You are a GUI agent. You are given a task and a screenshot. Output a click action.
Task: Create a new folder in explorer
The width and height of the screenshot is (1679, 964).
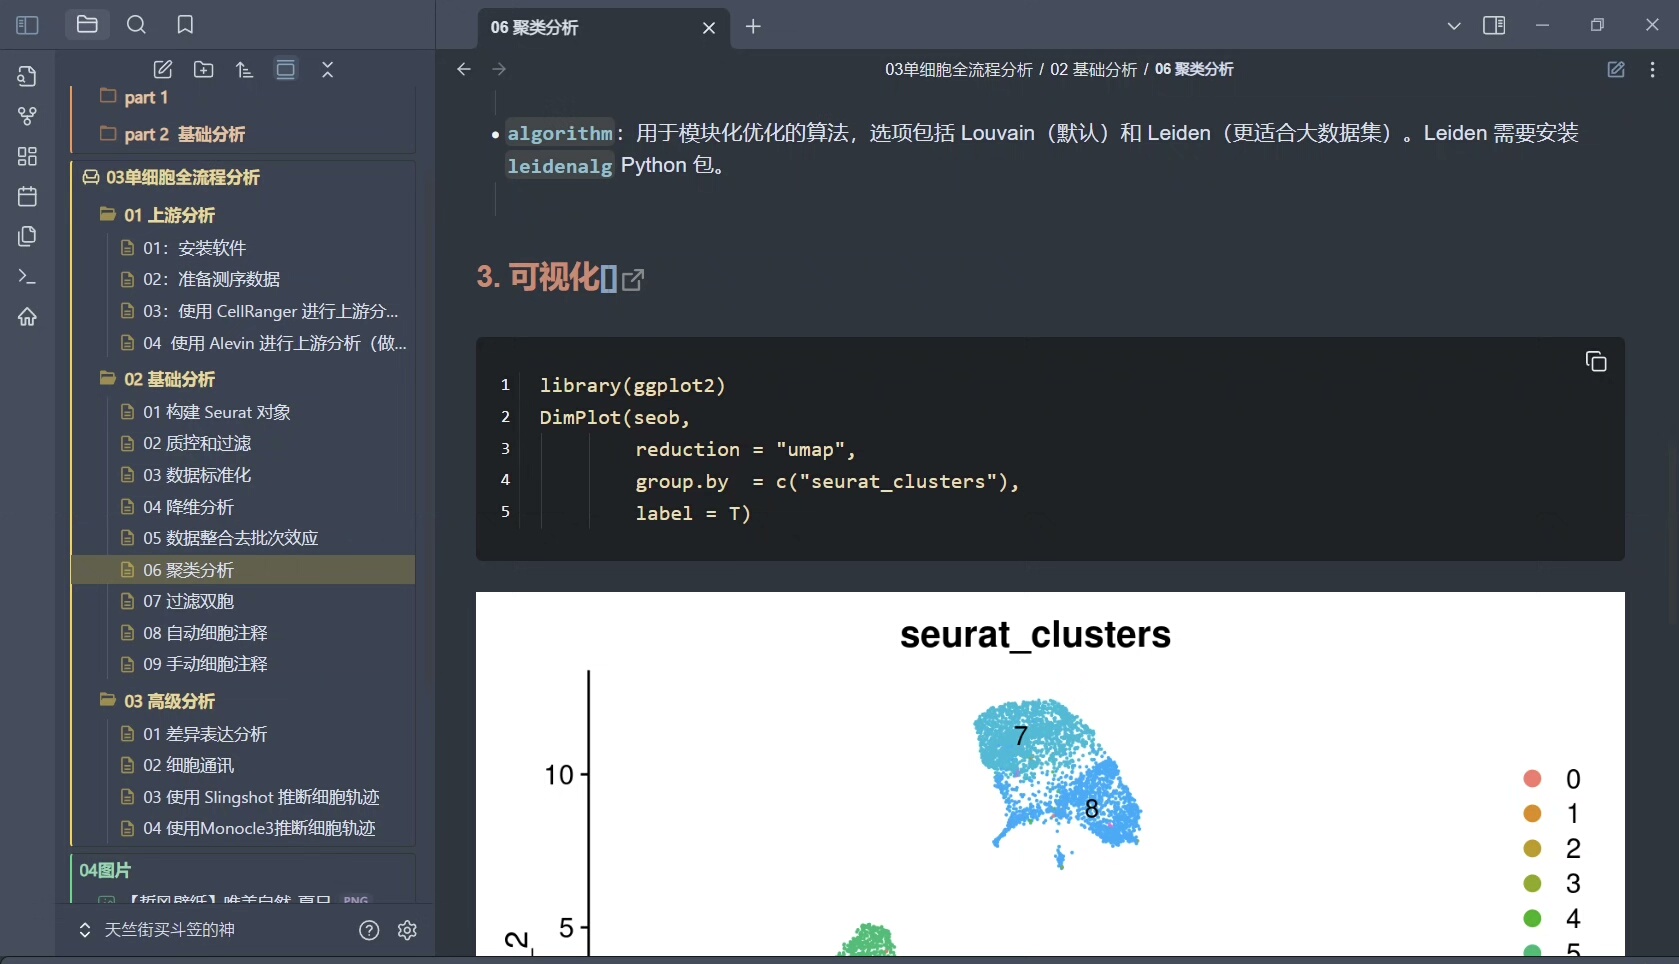[x=203, y=69]
